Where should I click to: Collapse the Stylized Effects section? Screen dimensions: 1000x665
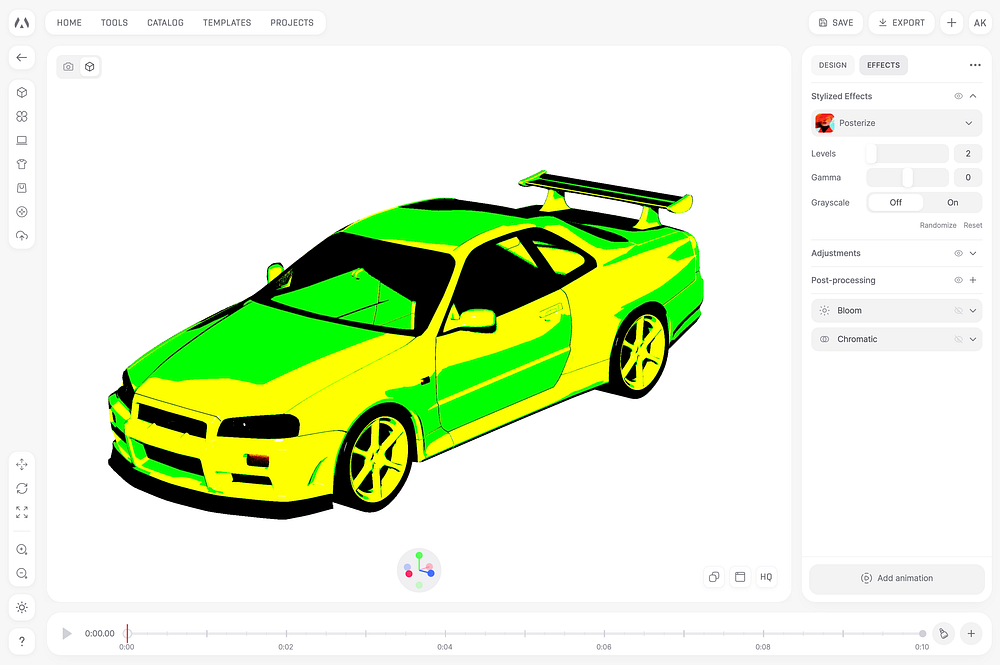973,96
